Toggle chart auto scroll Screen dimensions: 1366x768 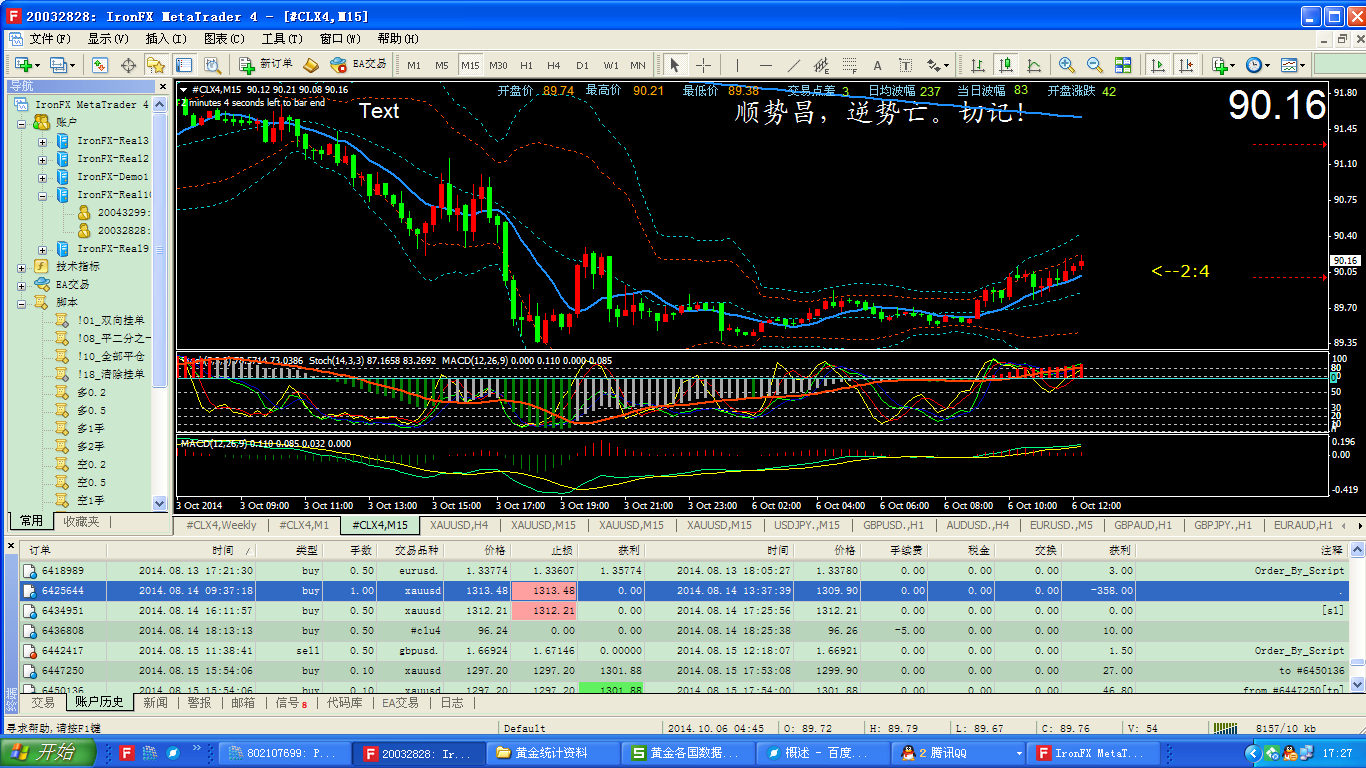click(1158, 65)
